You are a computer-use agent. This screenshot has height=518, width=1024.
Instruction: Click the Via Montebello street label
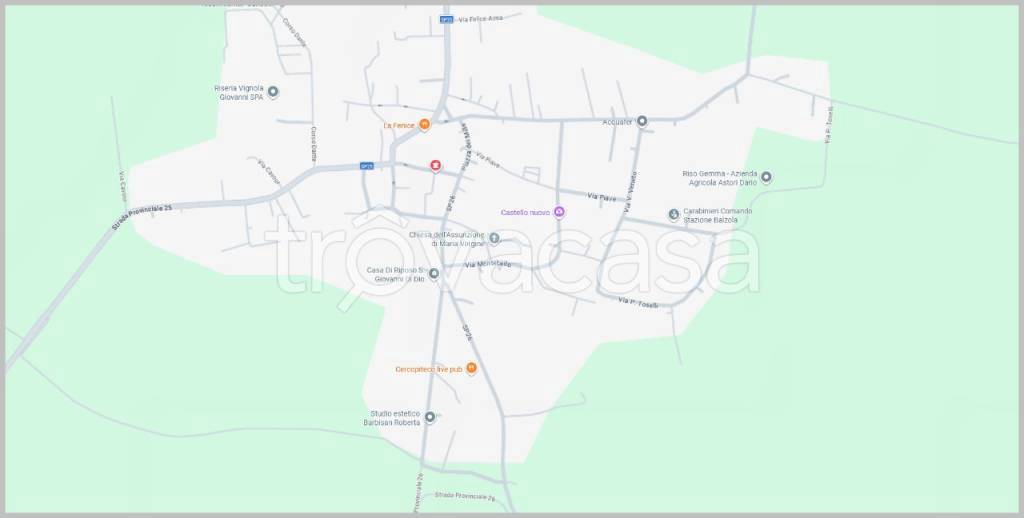click(x=488, y=264)
